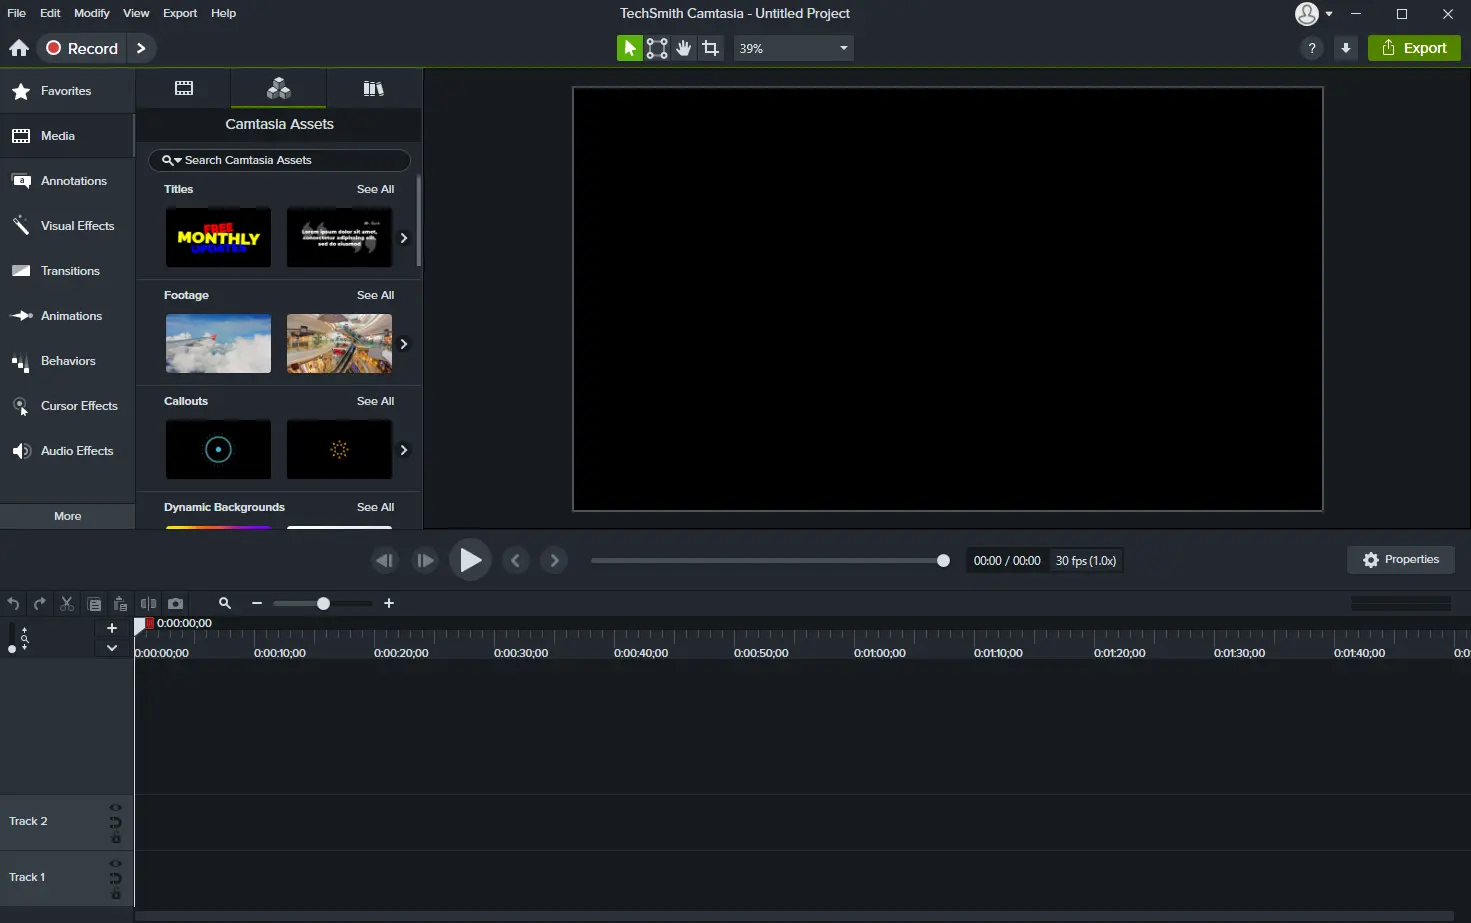1471x923 pixels.
Task: Switch to the Transitions tab
Action: point(68,271)
